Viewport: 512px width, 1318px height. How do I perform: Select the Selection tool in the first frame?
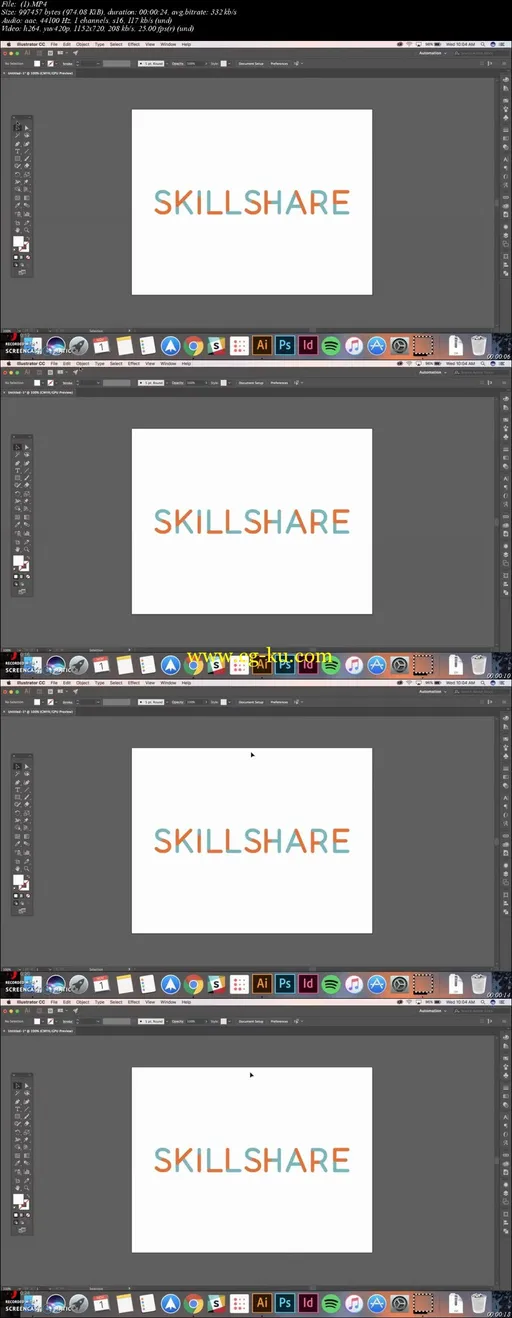[18, 128]
